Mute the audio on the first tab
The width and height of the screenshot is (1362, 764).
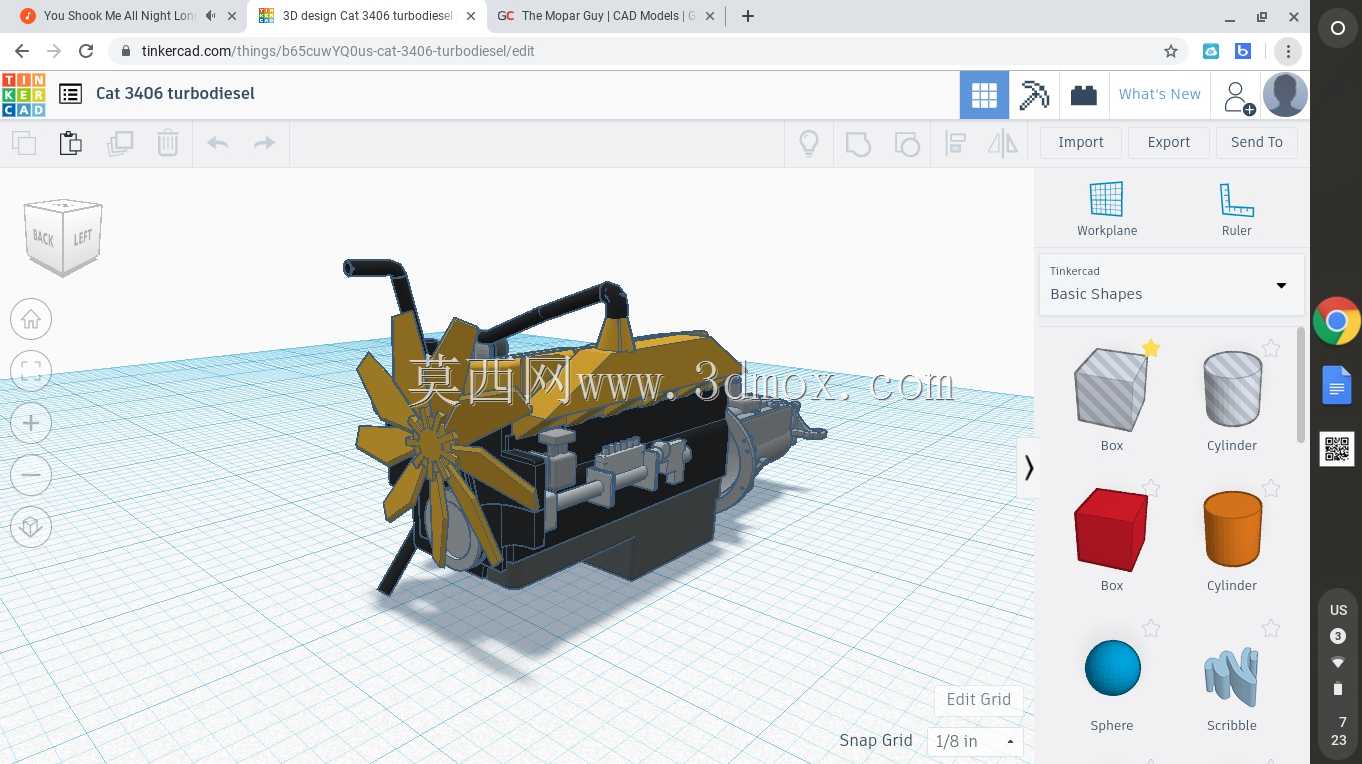coord(210,16)
